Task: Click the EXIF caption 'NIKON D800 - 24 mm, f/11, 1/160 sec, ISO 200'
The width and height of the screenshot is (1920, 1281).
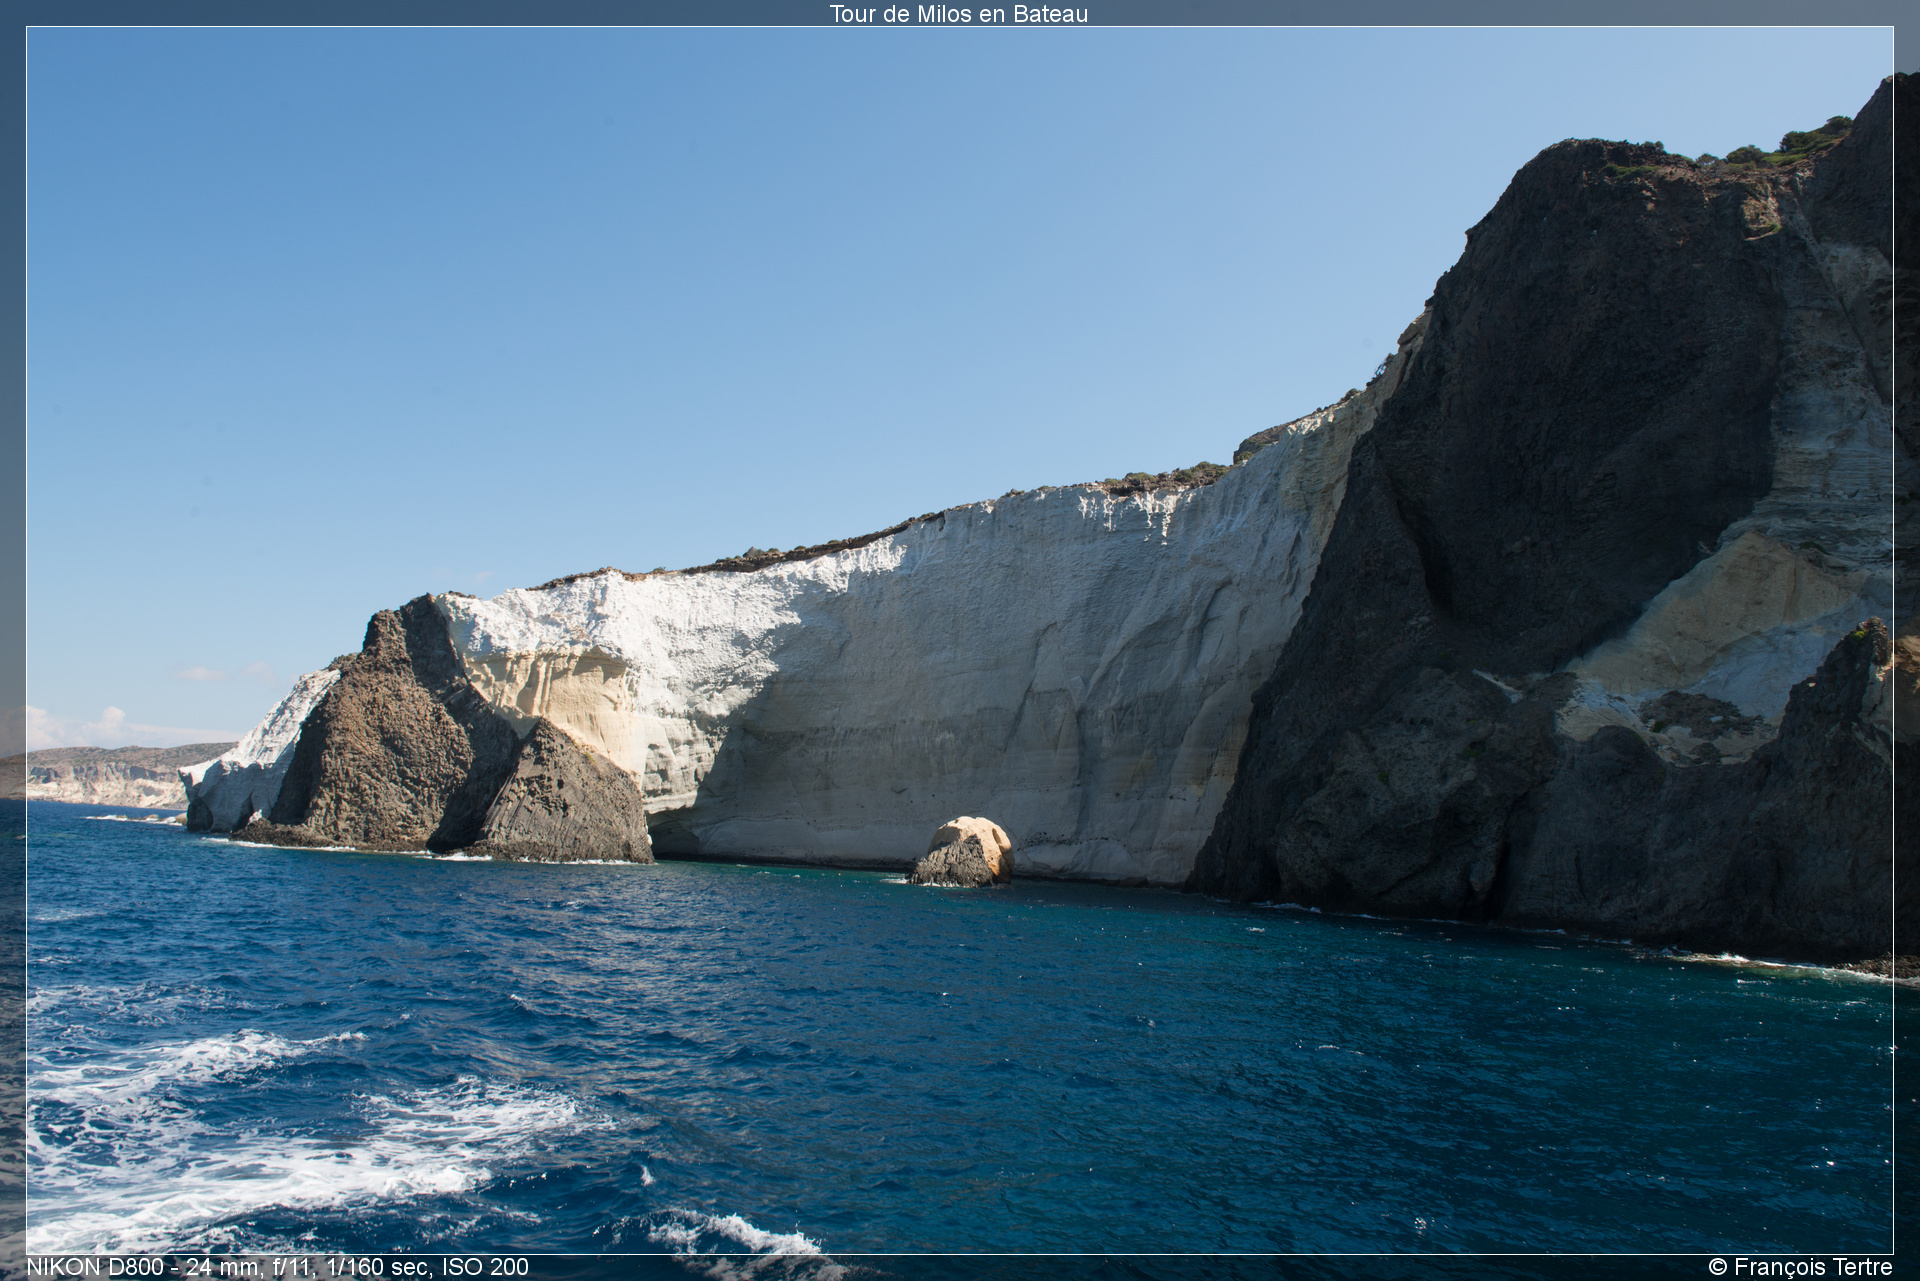Action: [x=277, y=1267]
